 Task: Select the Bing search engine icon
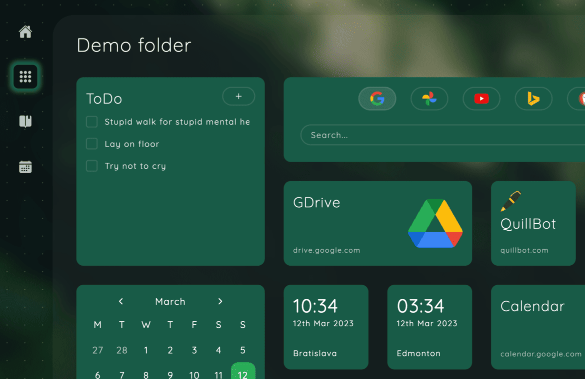[x=534, y=98]
